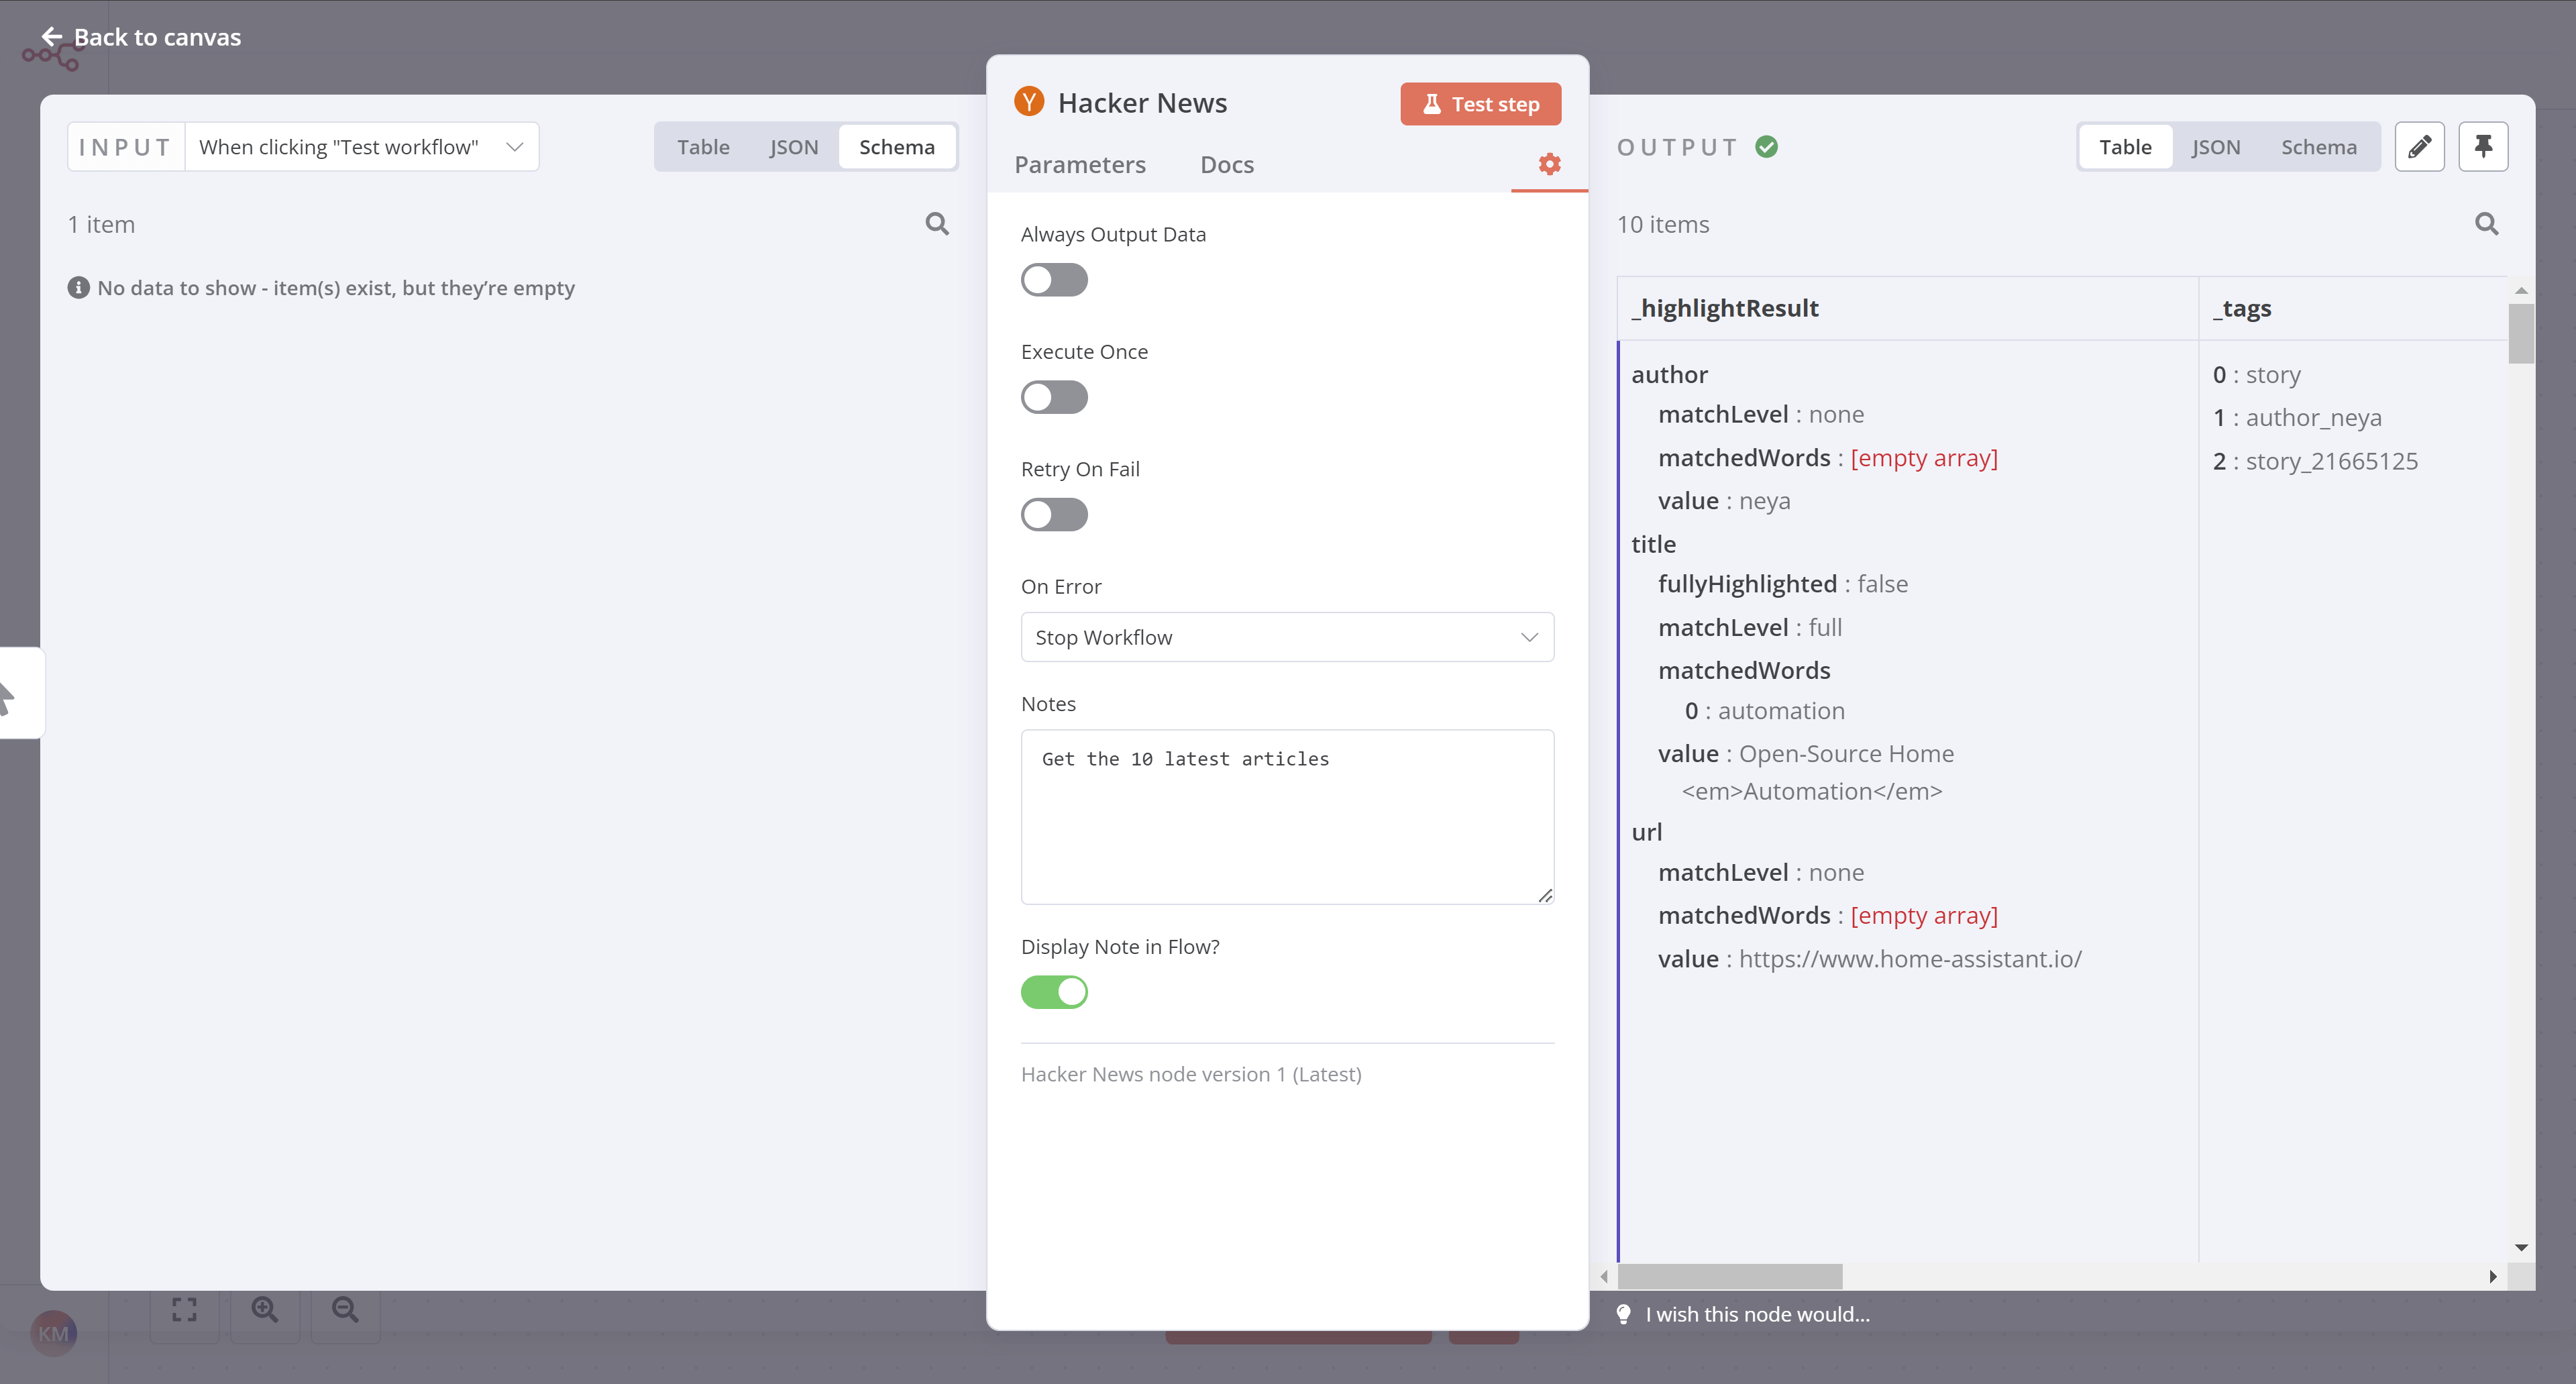Disable the Display Note in Flow toggle

point(1053,991)
